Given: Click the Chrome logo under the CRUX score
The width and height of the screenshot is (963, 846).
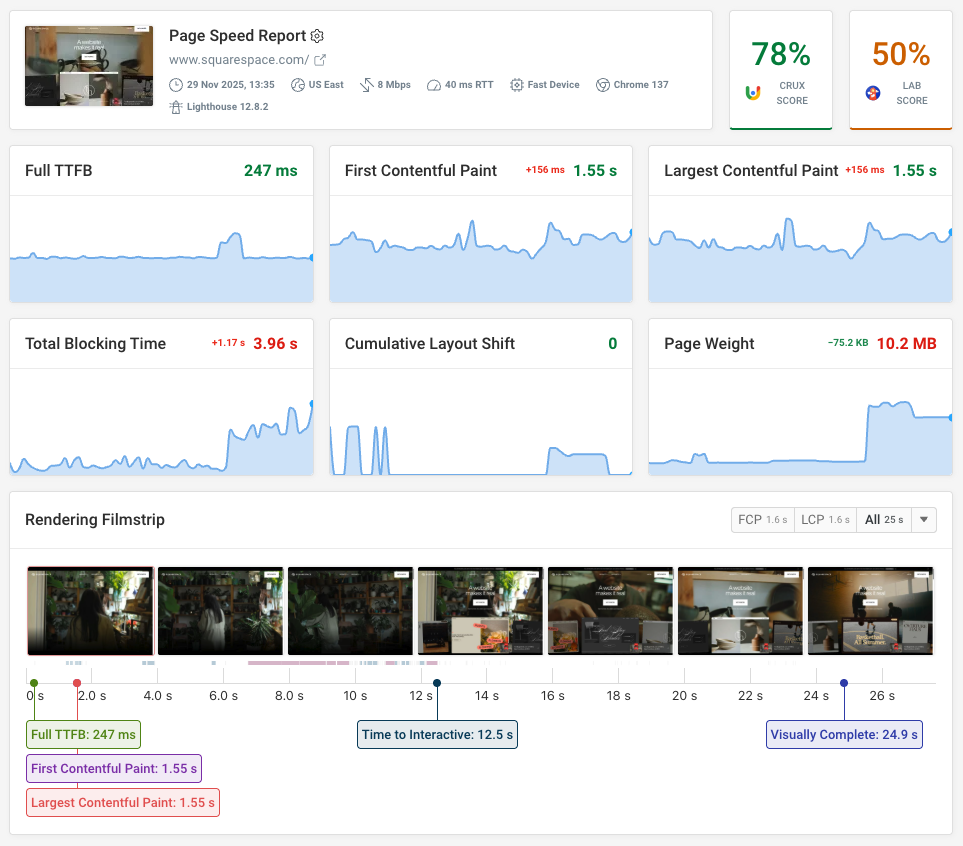Looking at the screenshot, I should tap(753, 92).
